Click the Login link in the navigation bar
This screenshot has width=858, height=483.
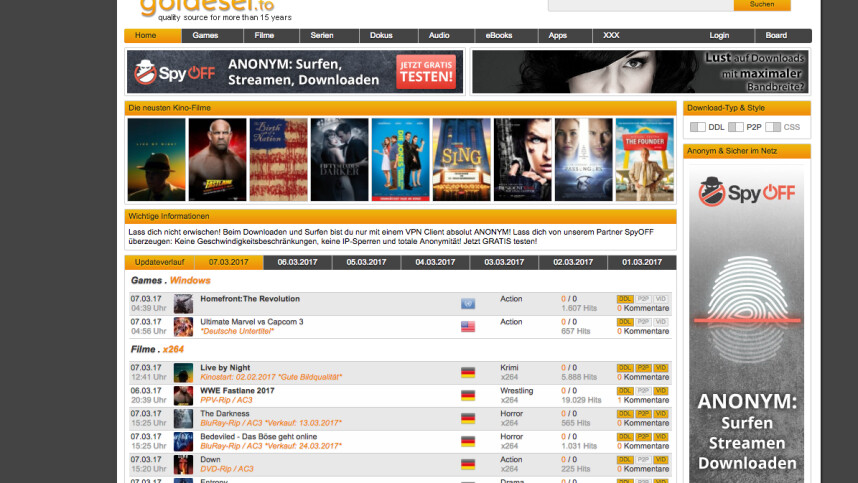719,36
